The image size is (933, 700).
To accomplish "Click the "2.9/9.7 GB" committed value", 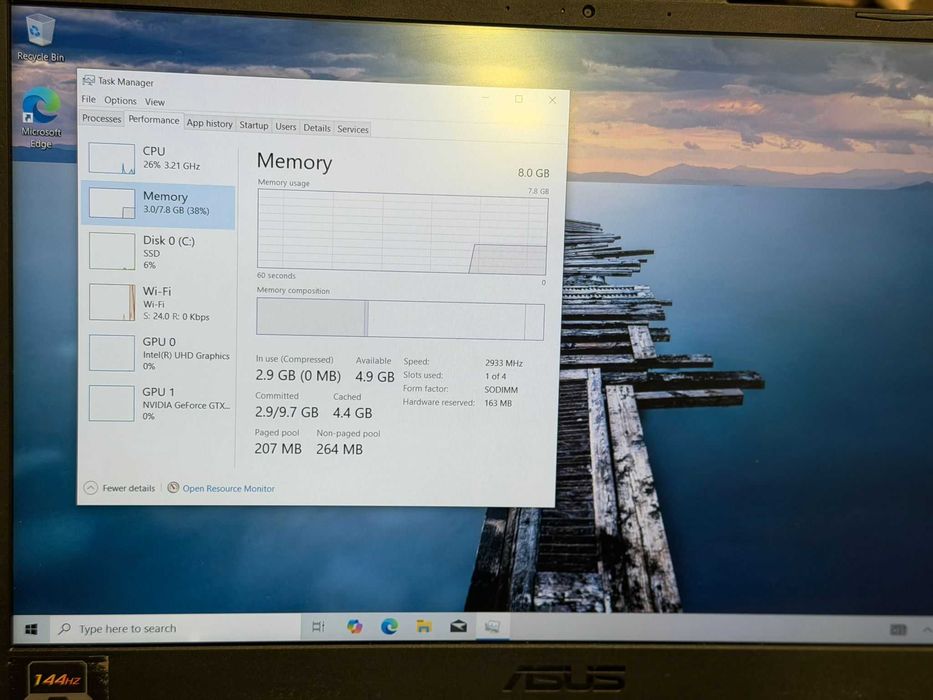I will coord(287,412).
